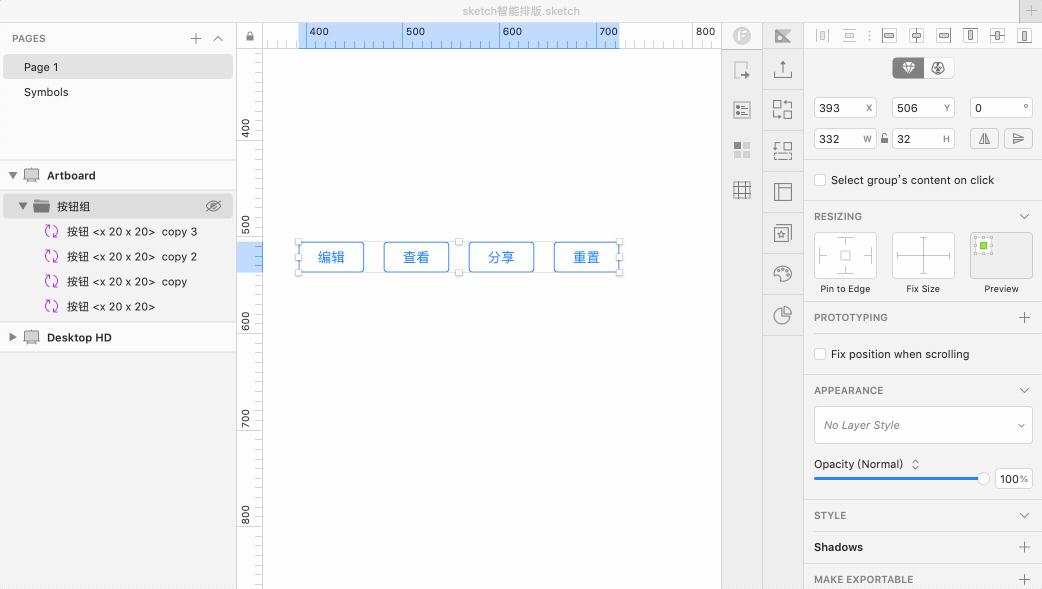The width and height of the screenshot is (1042, 589).
Task: Click the opacity 100% field
Action: point(1013,479)
